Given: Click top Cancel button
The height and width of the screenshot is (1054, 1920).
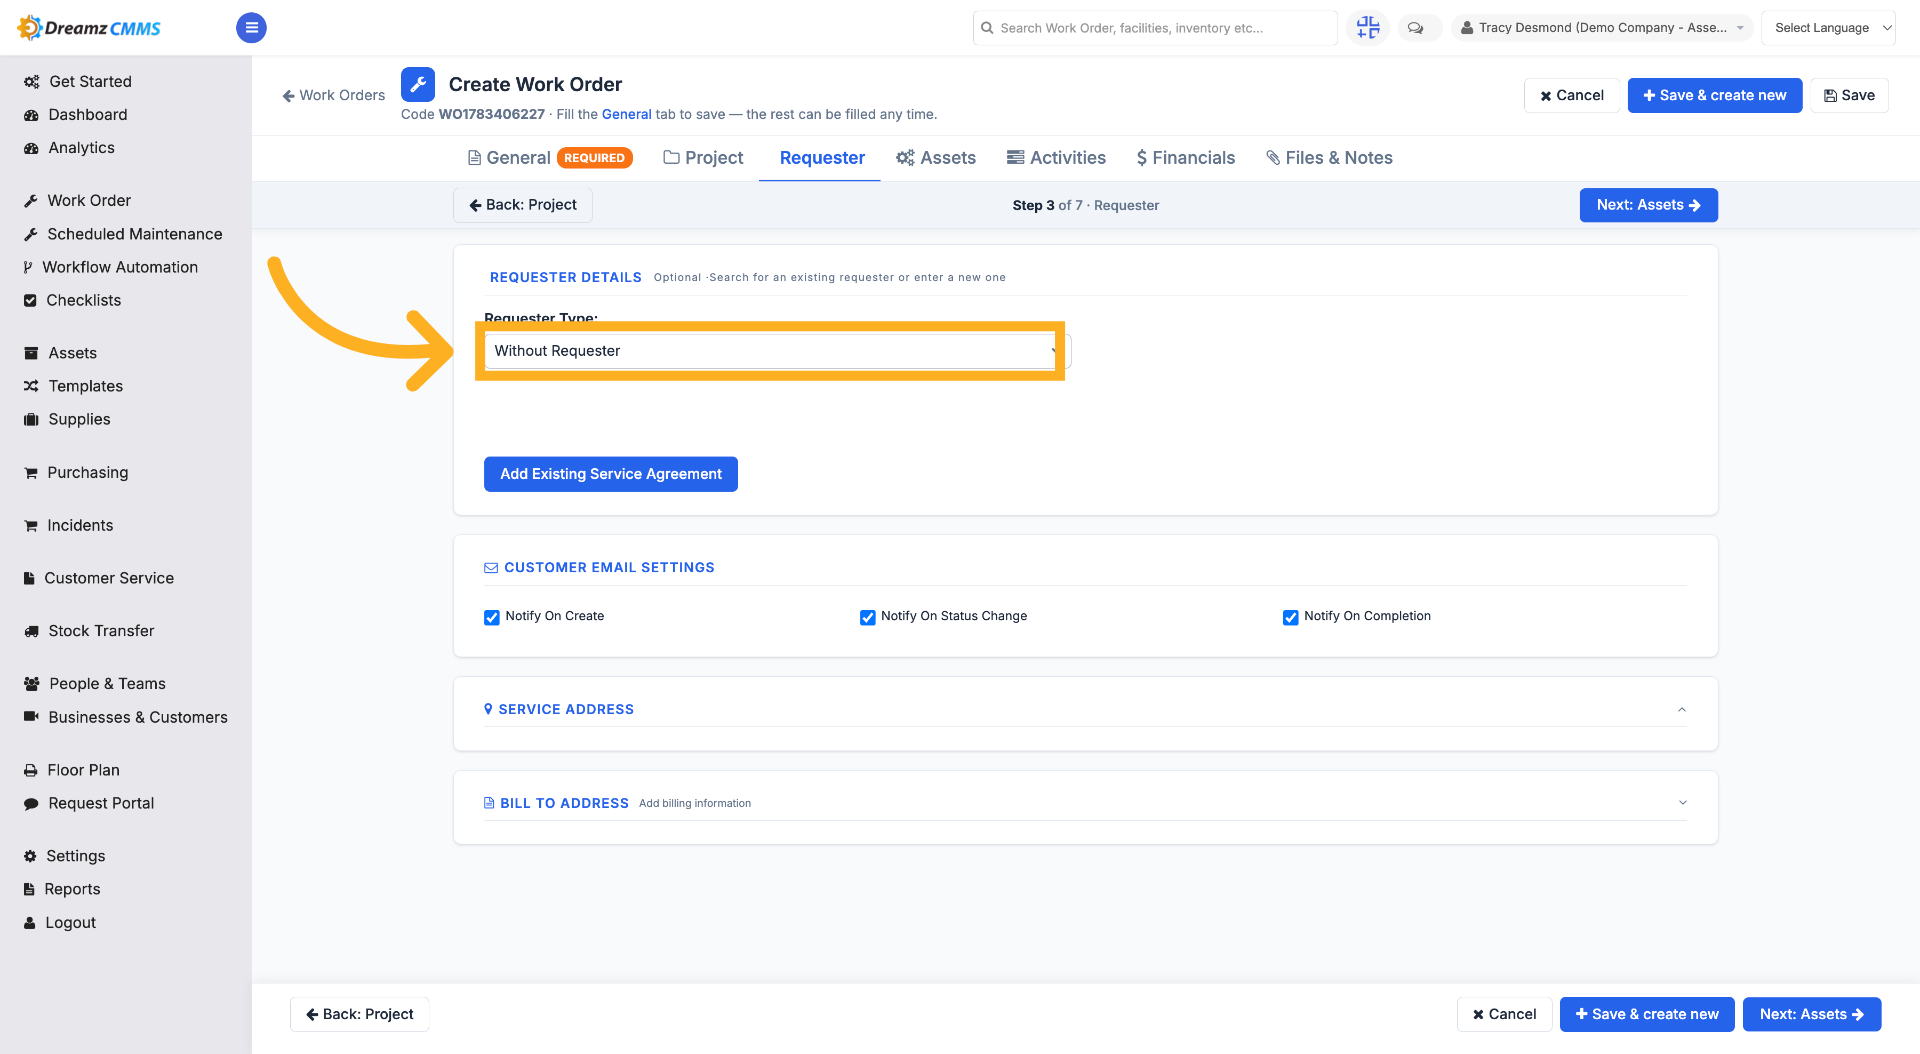Looking at the screenshot, I should point(1572,95).
